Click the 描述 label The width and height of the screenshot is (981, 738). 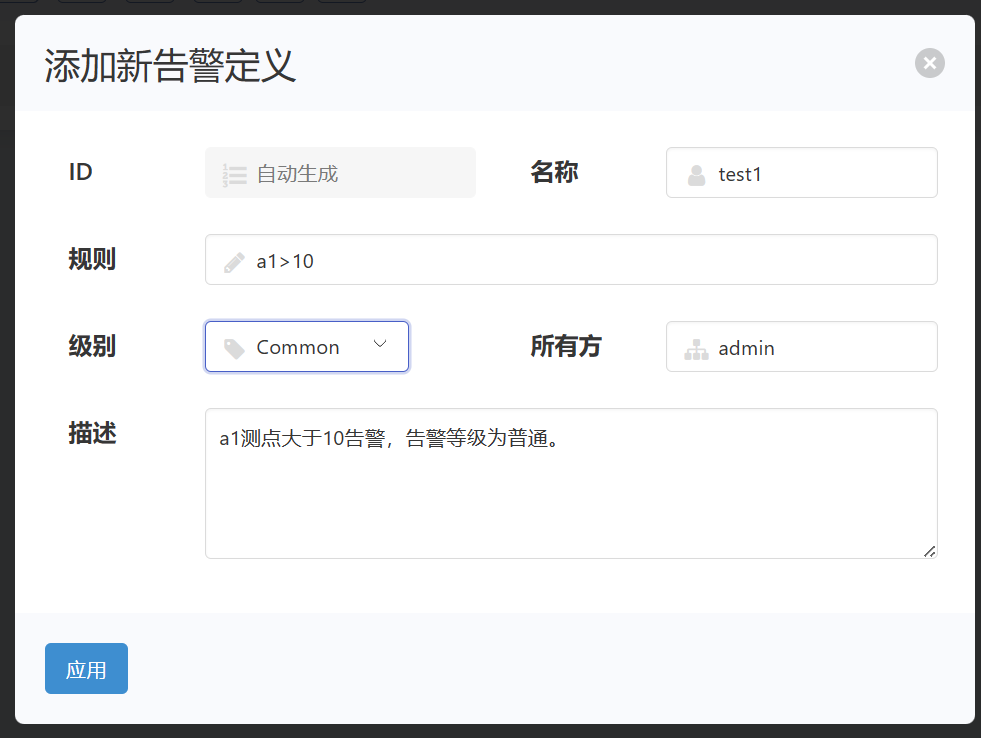point(92,433)
